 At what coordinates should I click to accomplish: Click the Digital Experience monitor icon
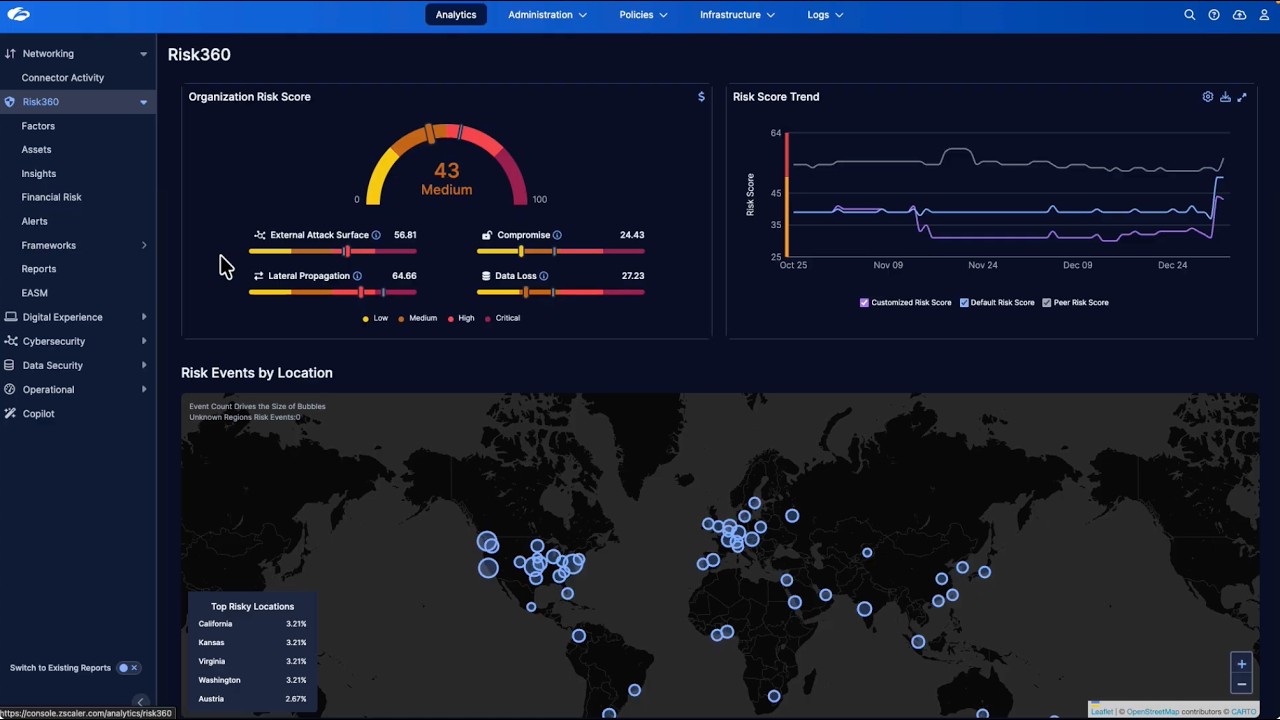point(10,317)
